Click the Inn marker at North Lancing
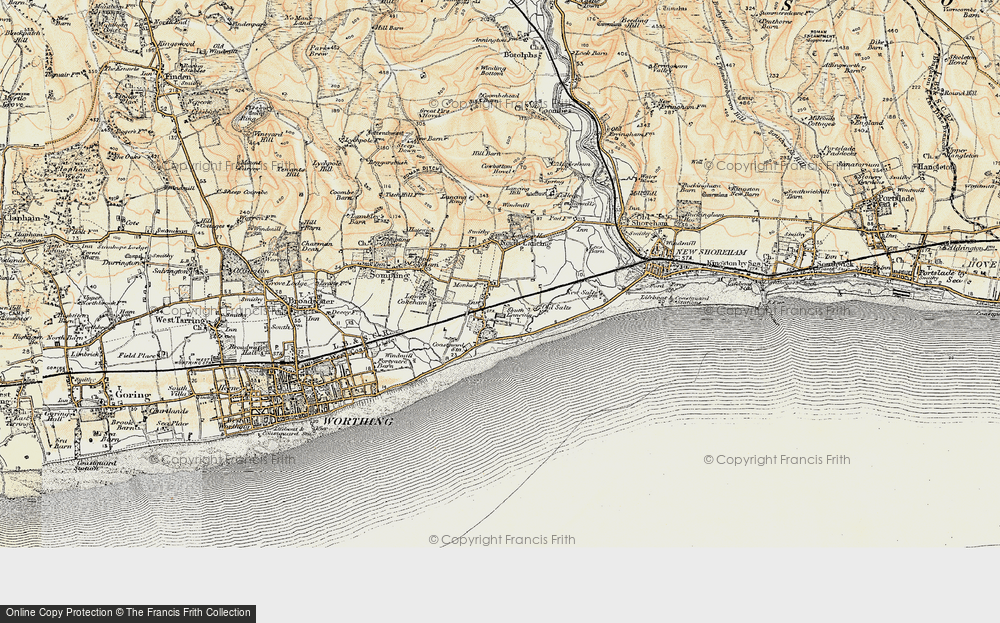Image resolution: width=1000 pixels, height=623 pixels. click(581, 230)
